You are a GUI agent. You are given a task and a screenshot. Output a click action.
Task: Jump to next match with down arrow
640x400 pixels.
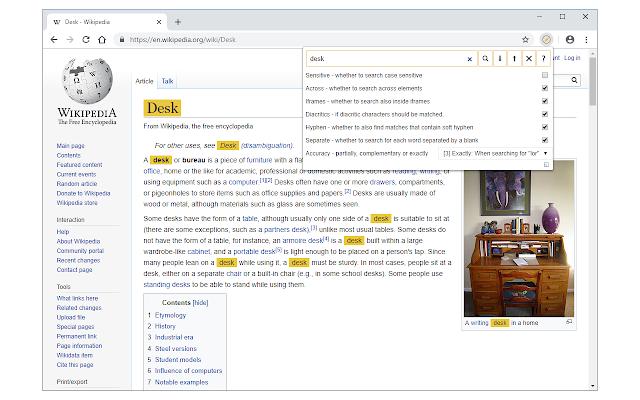pyautogui.click(x=500, y=58)
